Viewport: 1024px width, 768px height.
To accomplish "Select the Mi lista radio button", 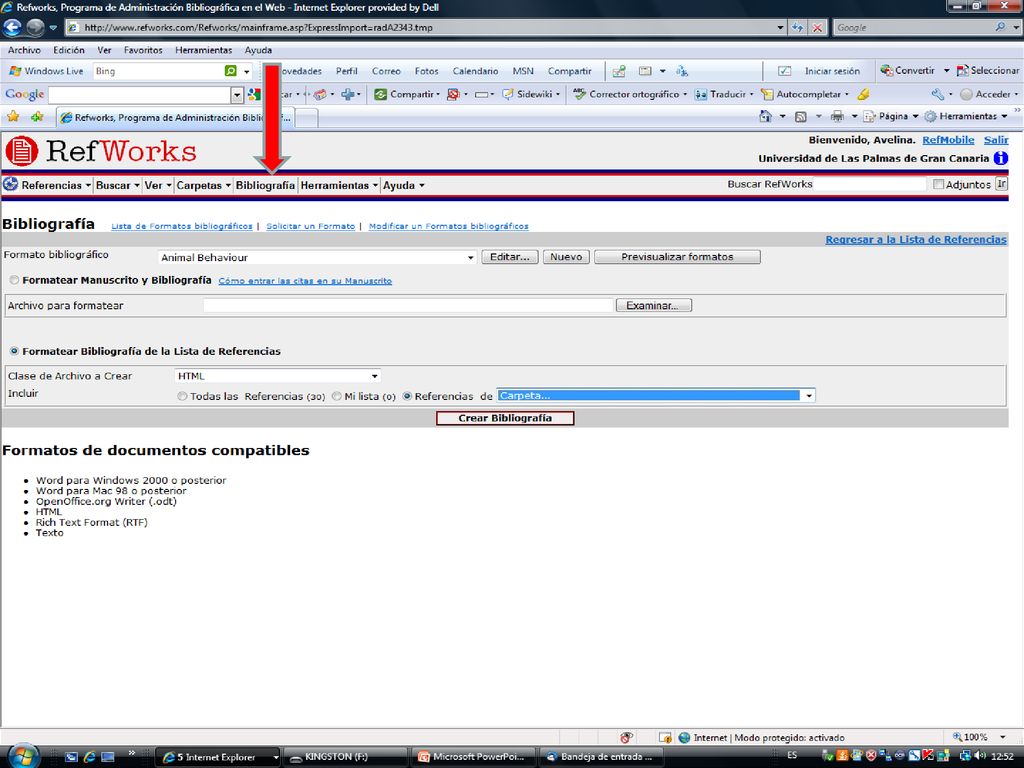I will point(336,396).
